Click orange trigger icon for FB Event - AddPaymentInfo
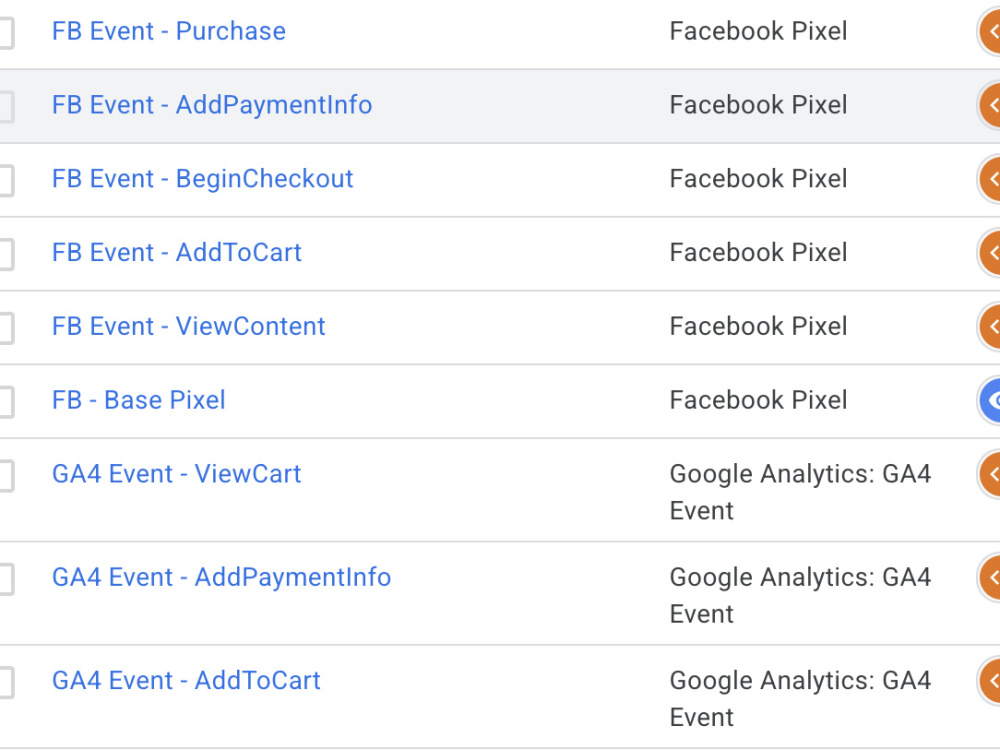The height and width of the screenshot is (750, 1000). 990,105
